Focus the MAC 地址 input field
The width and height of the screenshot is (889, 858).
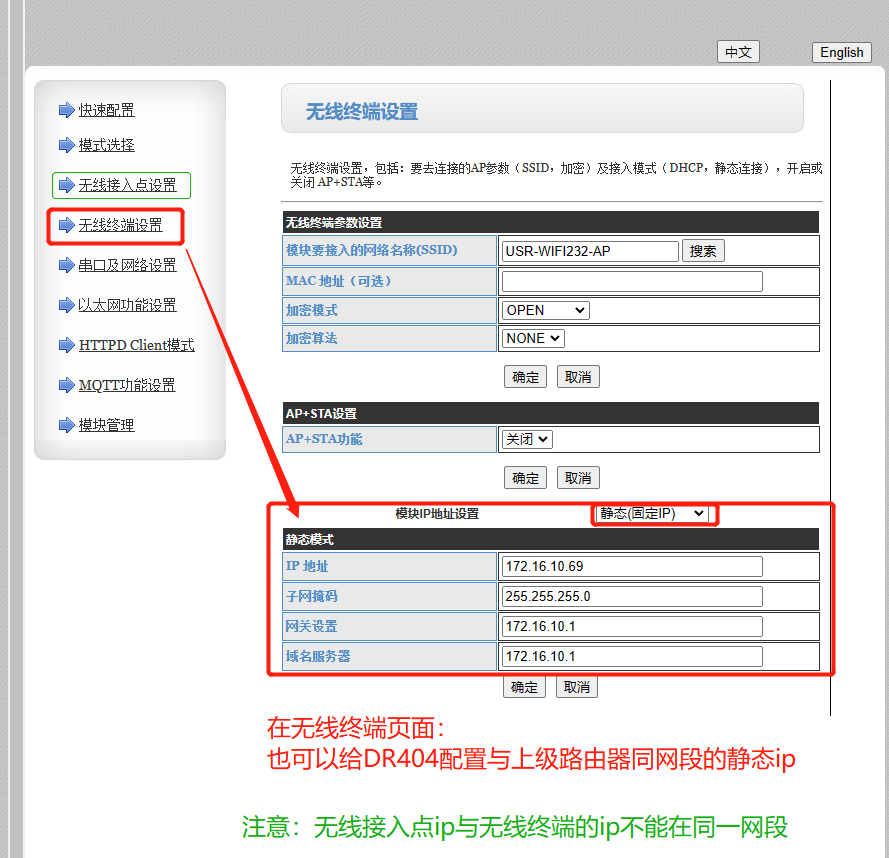click(632, 281)
